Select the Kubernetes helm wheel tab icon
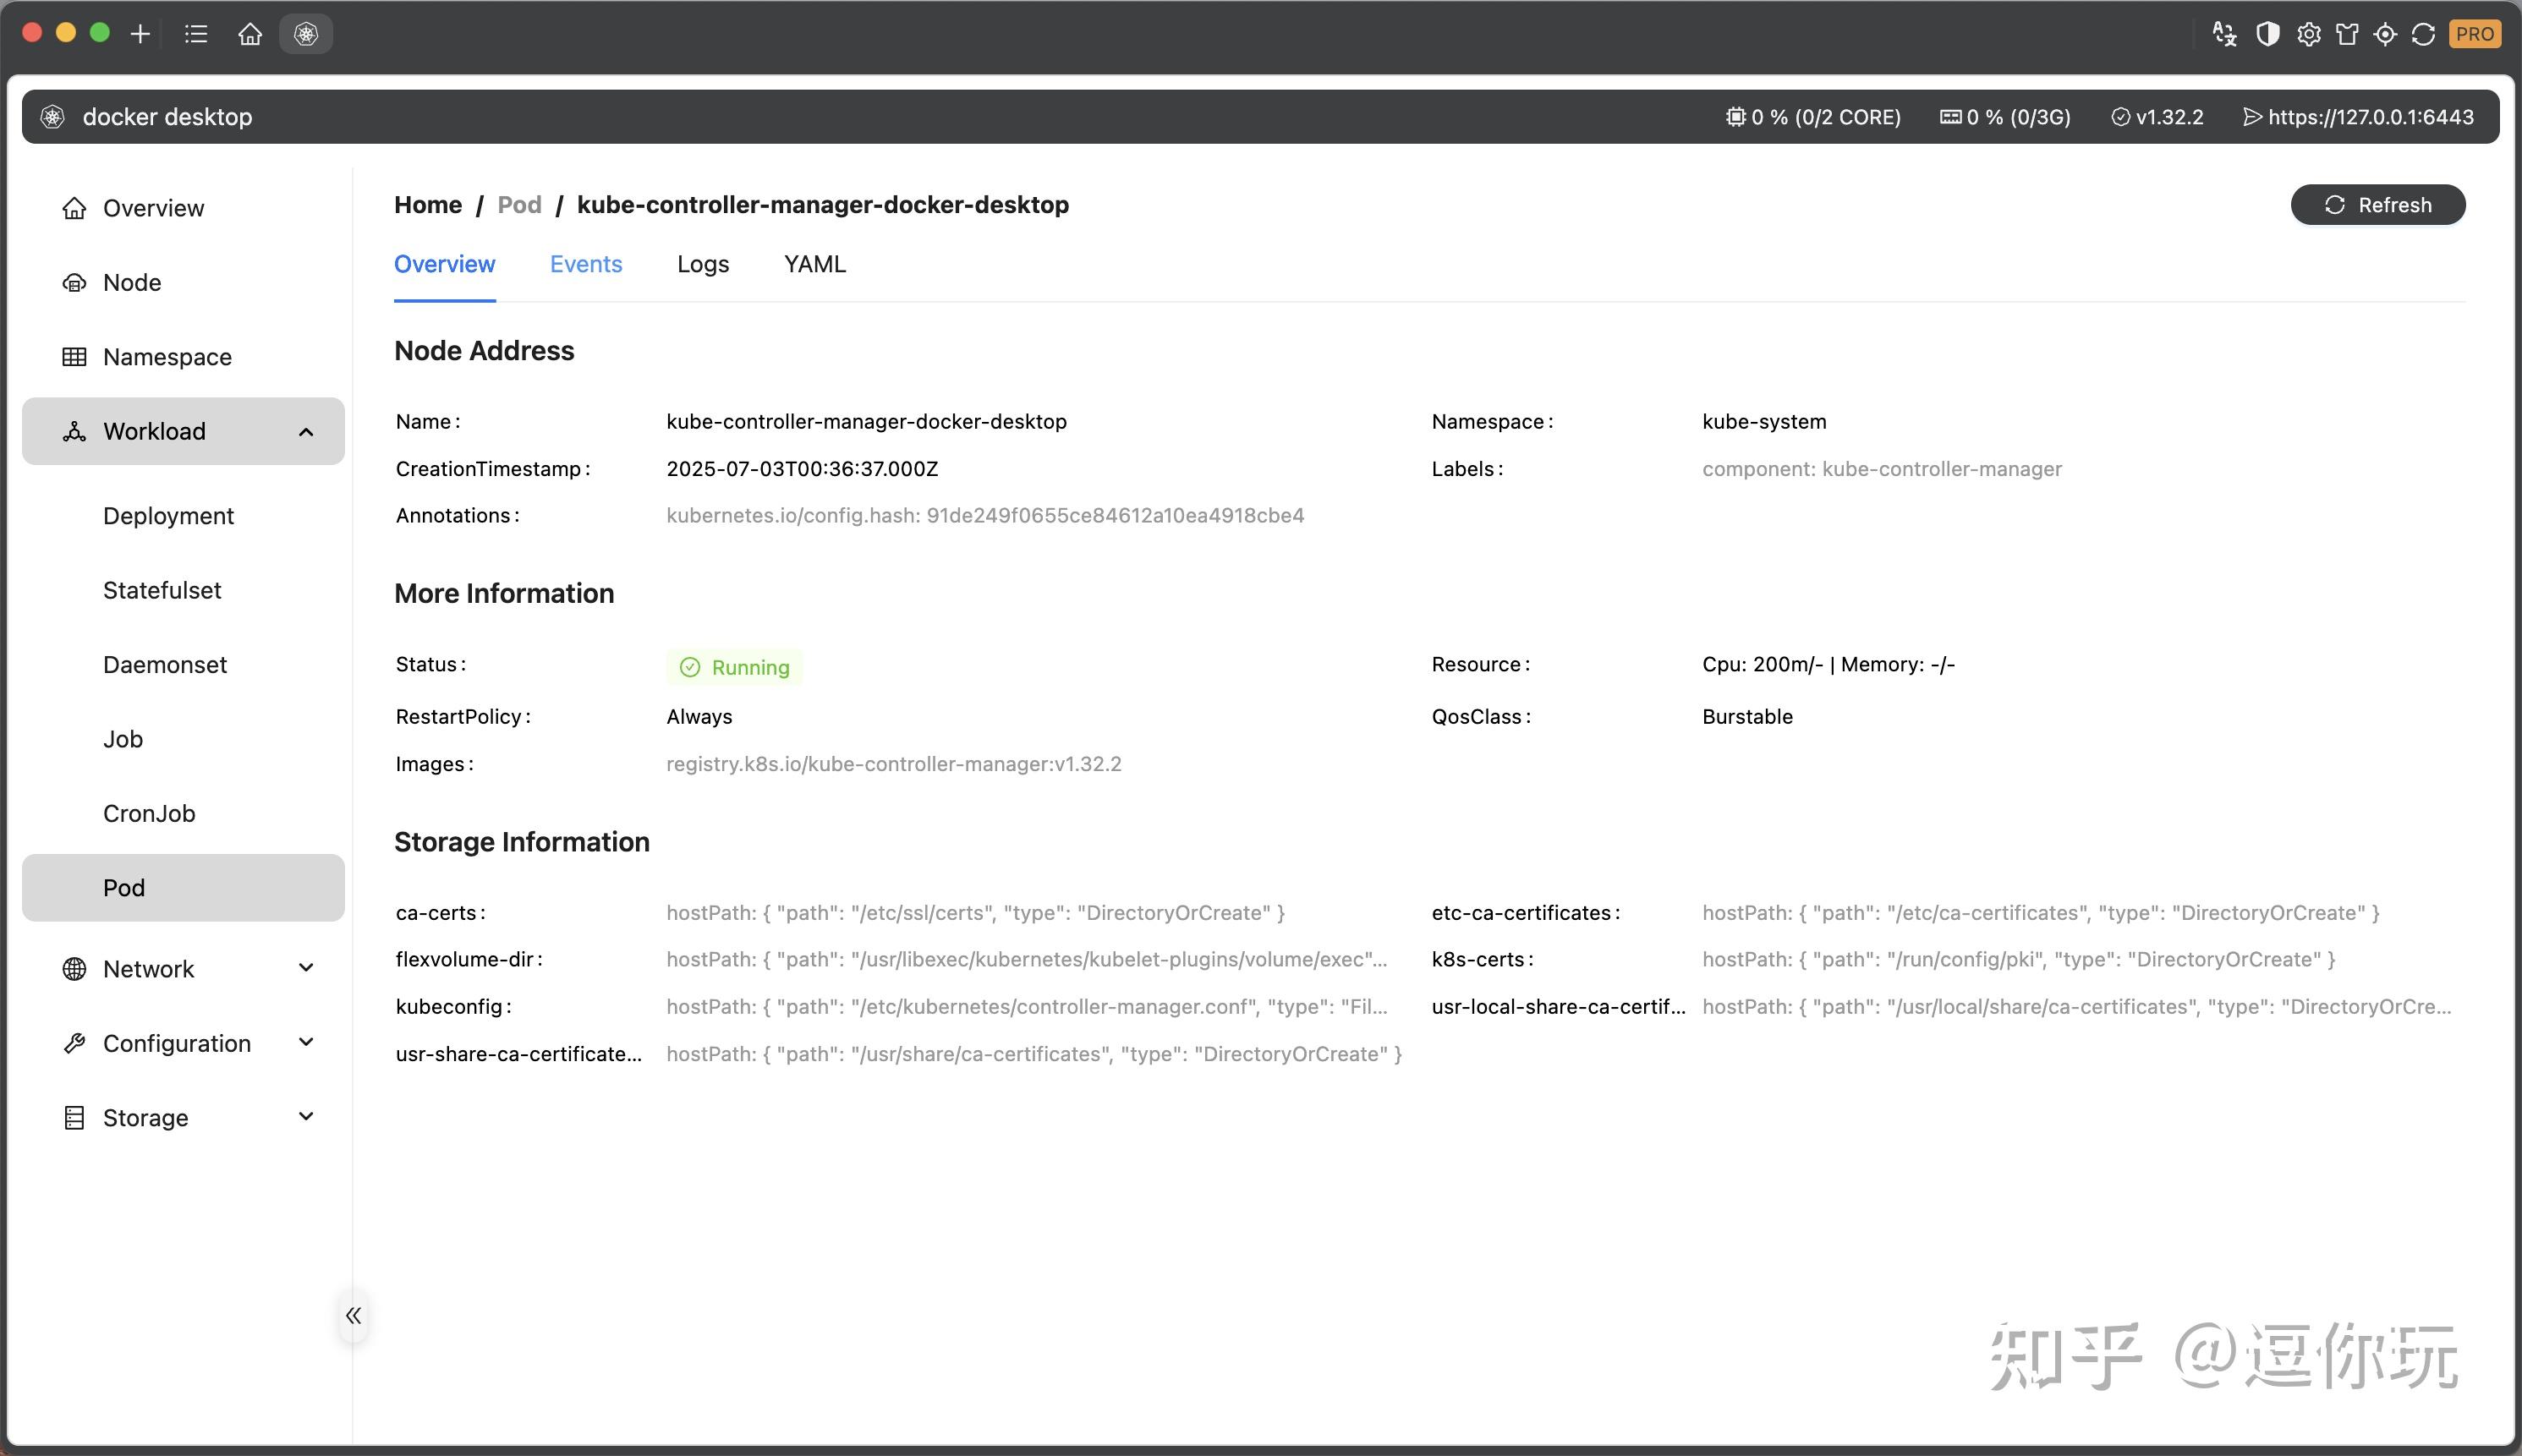Screen dimensions: 2522x1456 [x=306, y=34]
